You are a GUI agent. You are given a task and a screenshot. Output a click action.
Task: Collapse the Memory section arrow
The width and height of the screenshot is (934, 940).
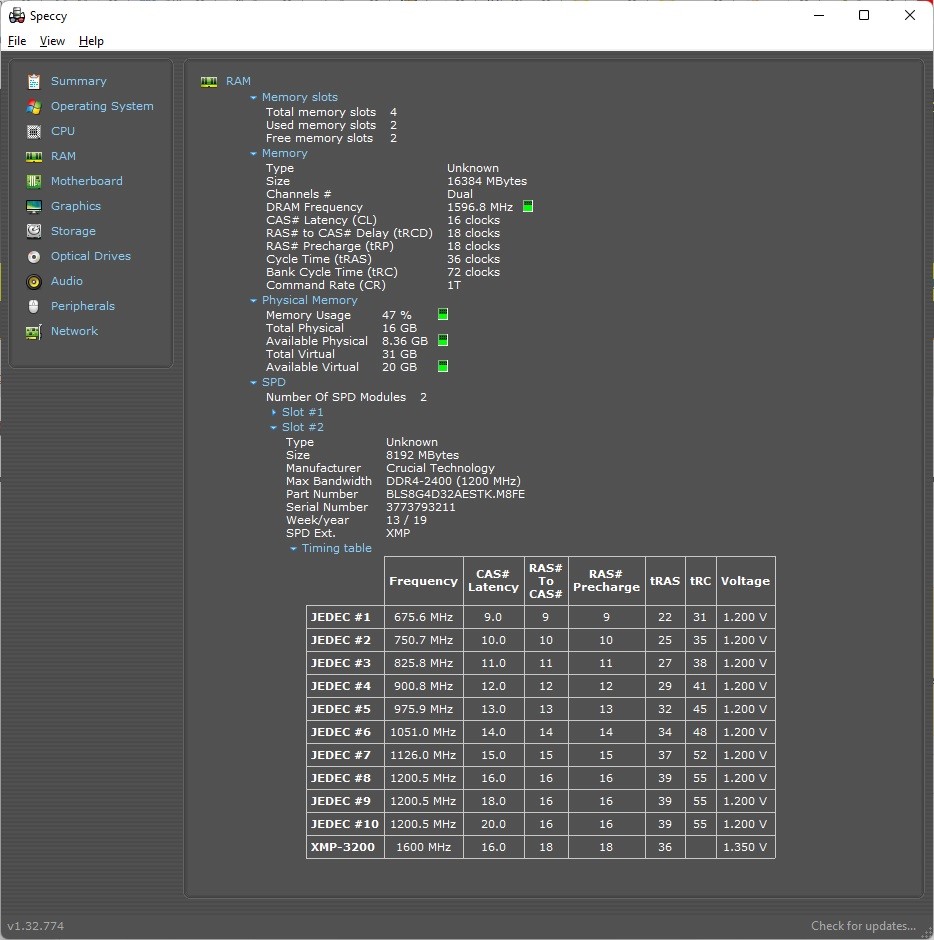click(254, 154)
